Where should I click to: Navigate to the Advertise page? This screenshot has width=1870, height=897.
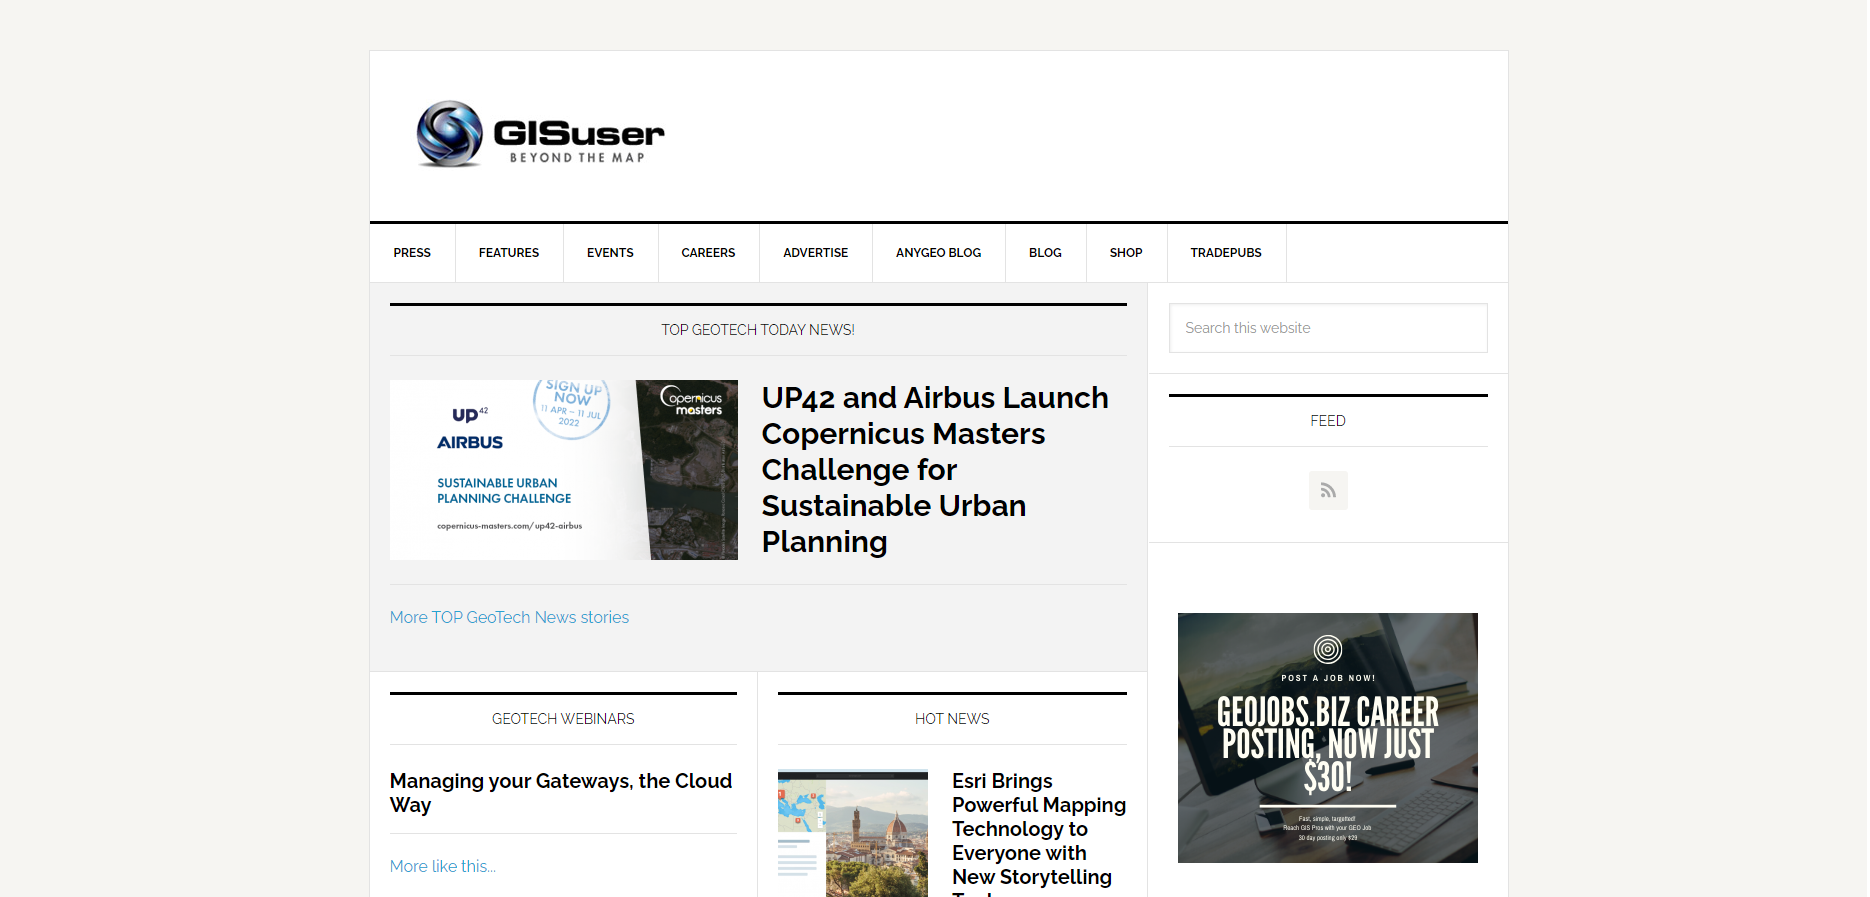pos(815,253)
